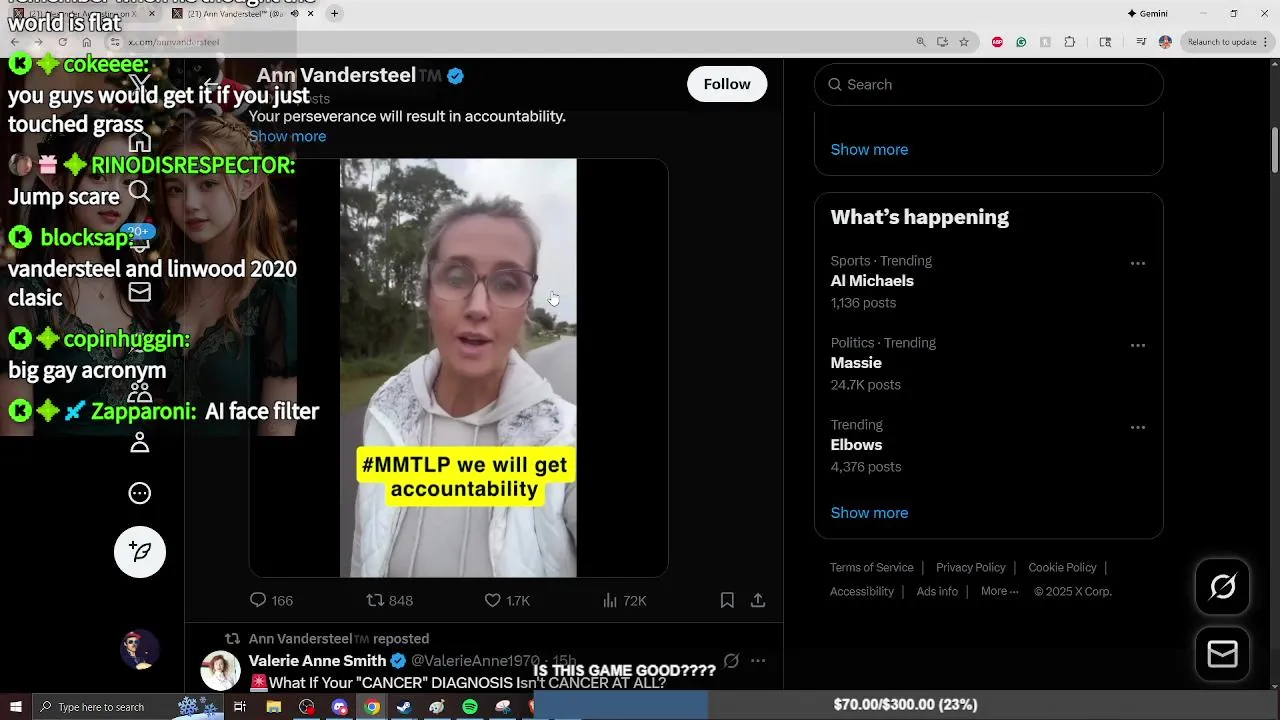This screenshot has height=720, width=1280.
Task: View post analytics showing 72K views
Action: [x=625, y=600]
